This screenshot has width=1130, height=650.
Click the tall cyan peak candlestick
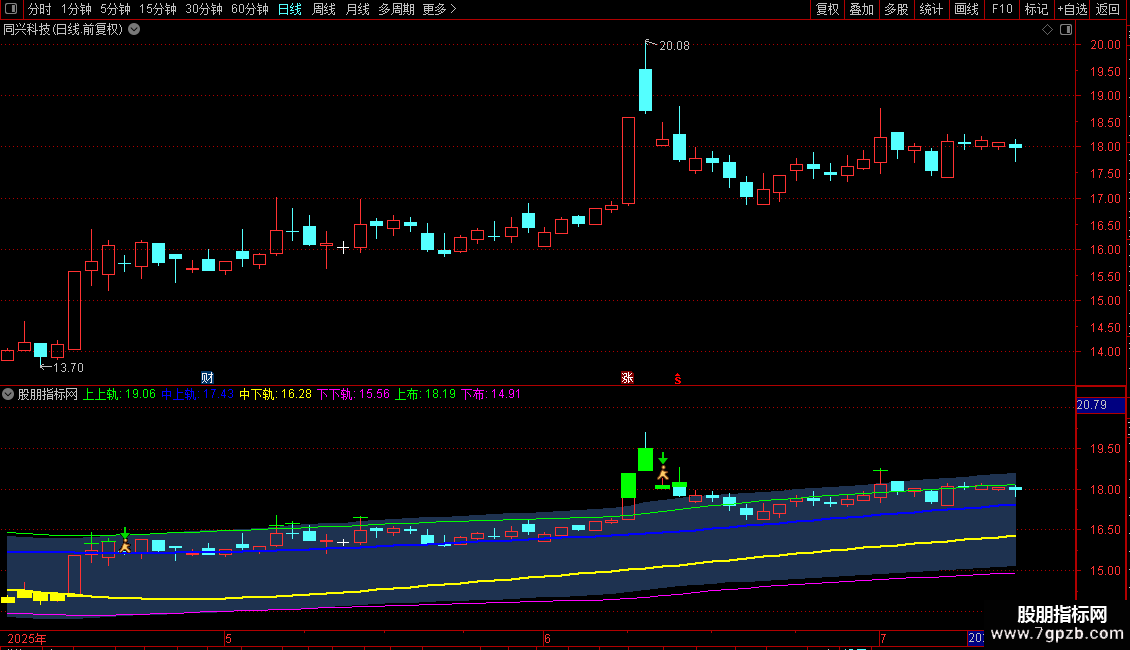click(x=646, y=89)
